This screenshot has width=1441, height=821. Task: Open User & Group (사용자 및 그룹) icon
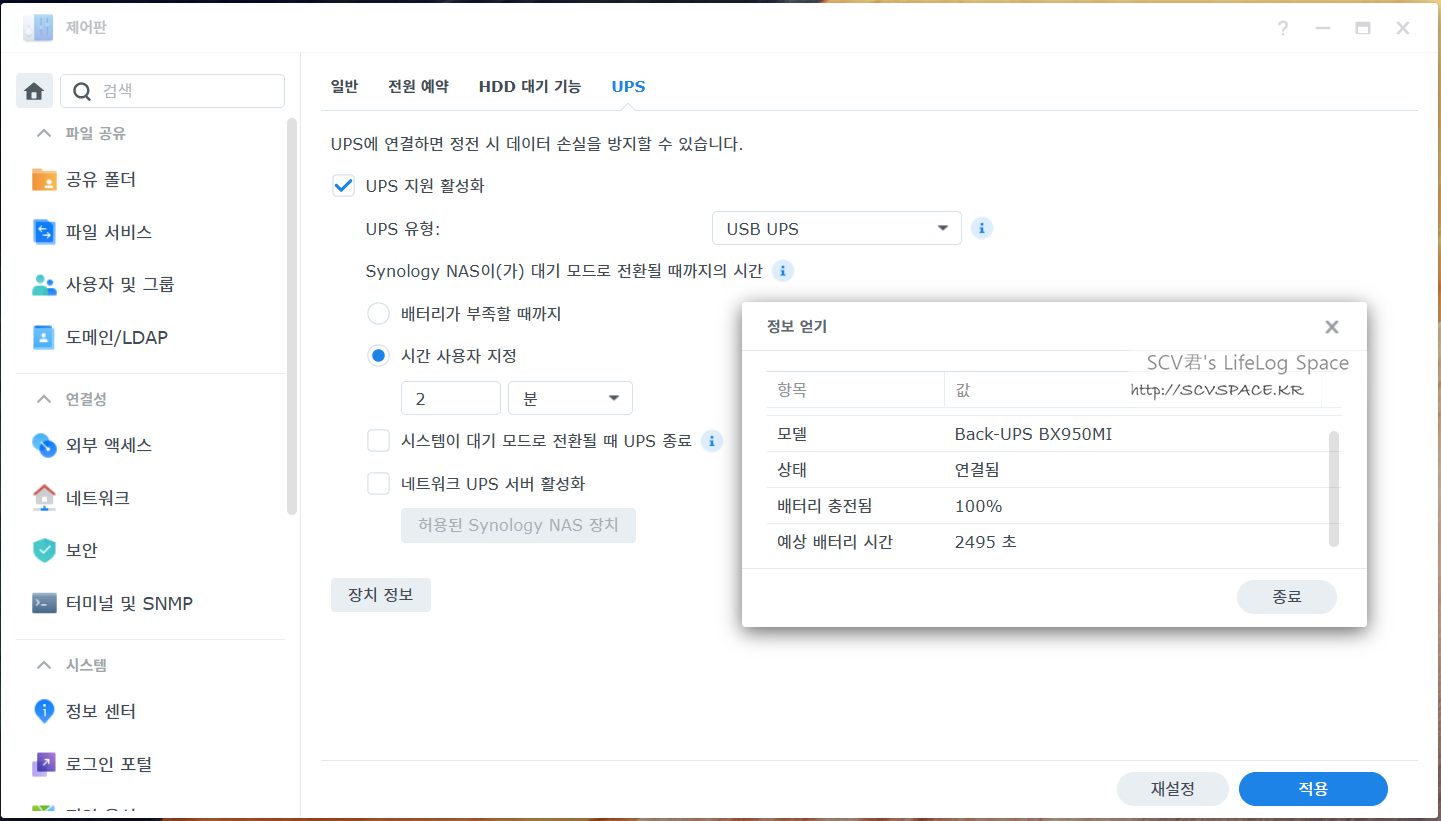click(44, 285)
